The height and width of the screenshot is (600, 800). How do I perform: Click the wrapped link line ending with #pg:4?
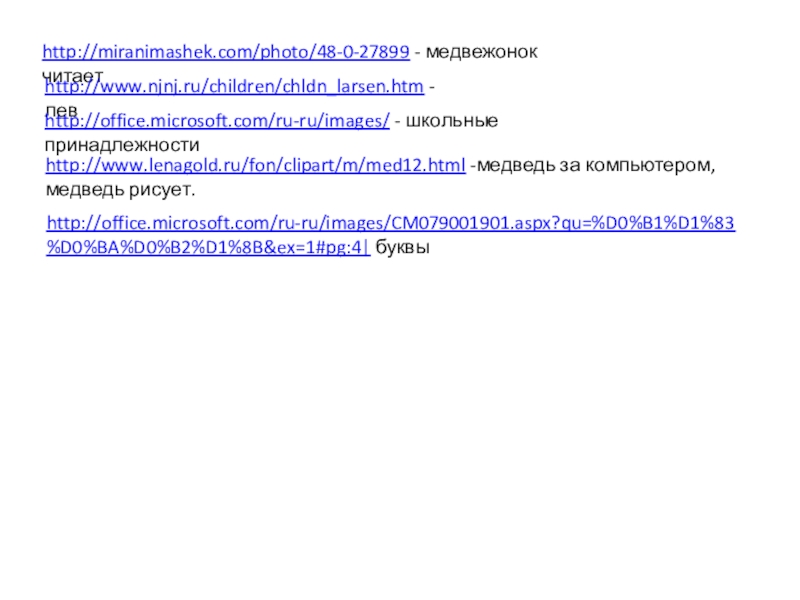(x=208, y=247)
